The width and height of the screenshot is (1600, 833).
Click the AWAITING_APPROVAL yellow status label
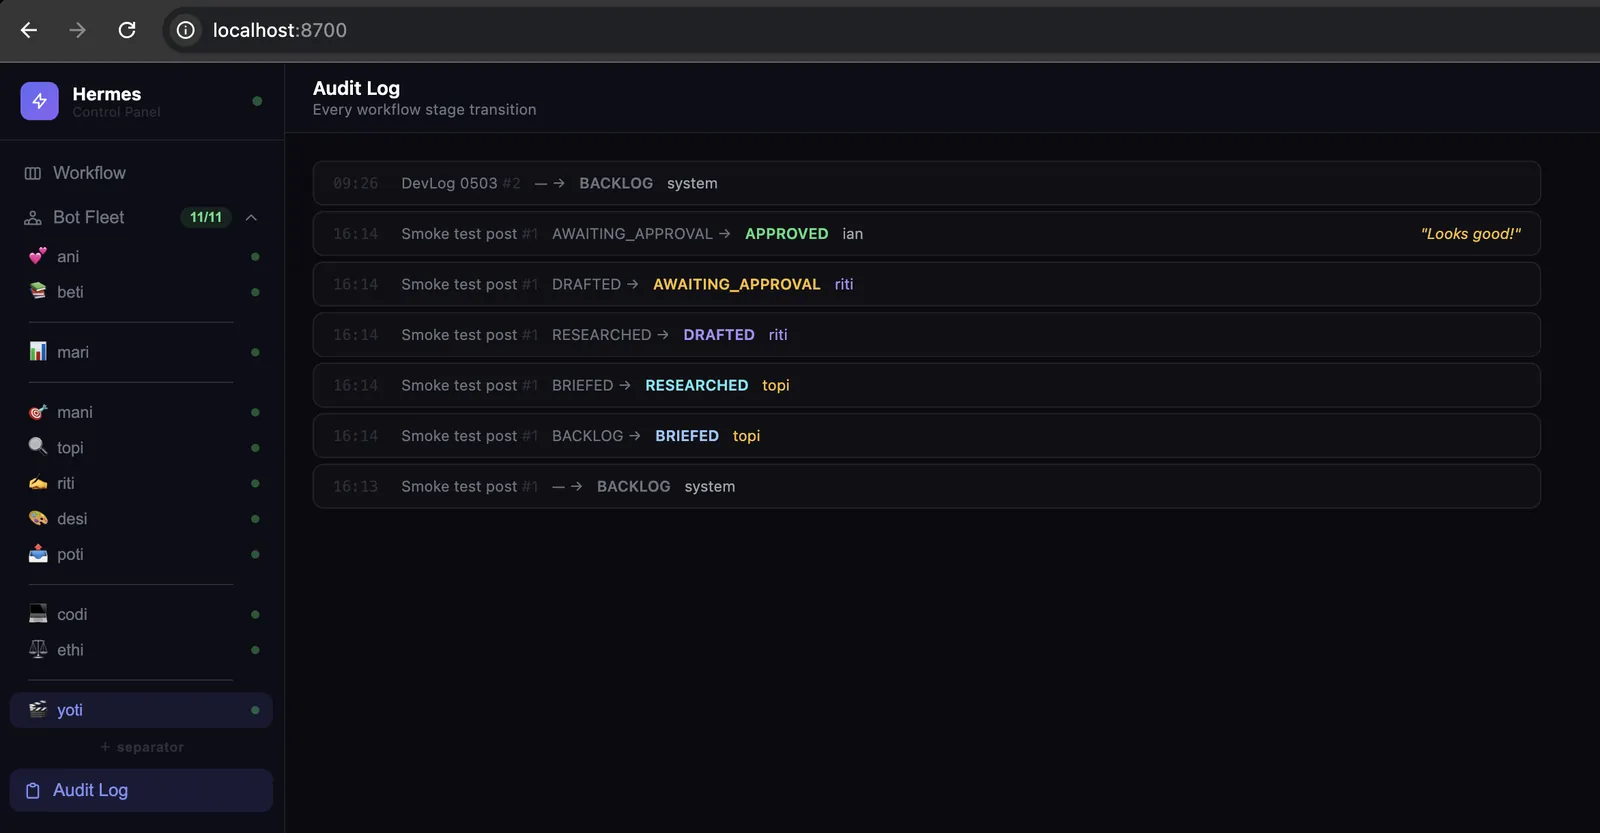tap(737, 284)
